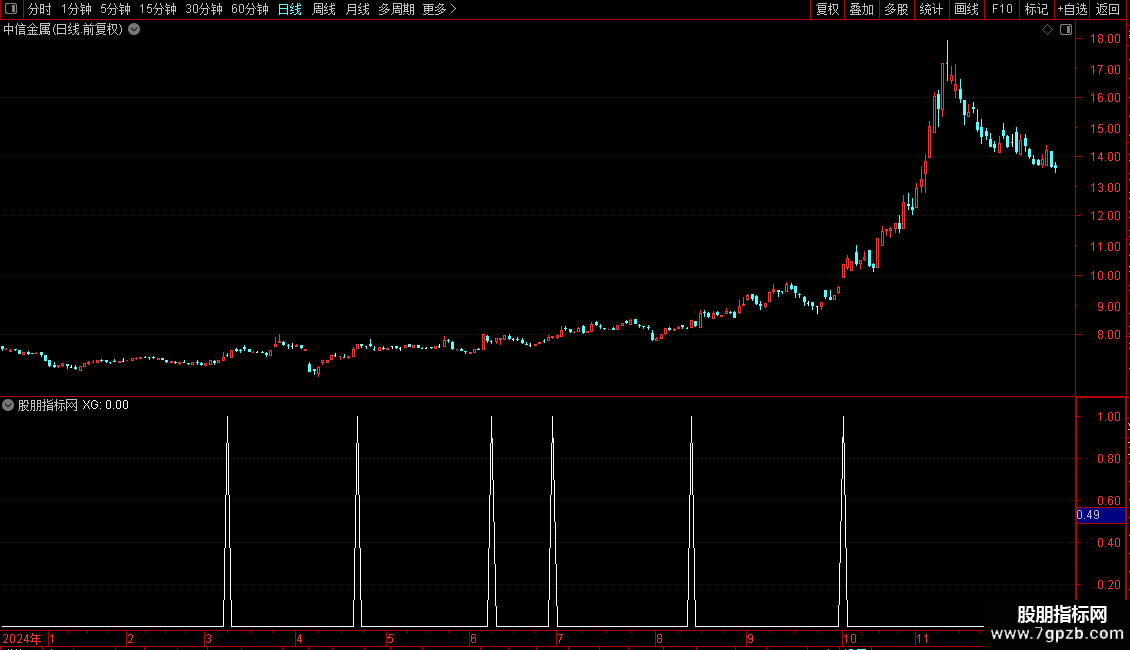The width and height of the screenshot is (1130, 650).
Task: Add stock with +自选 button
Action: pyautogui.click(x=1072, y=9)
